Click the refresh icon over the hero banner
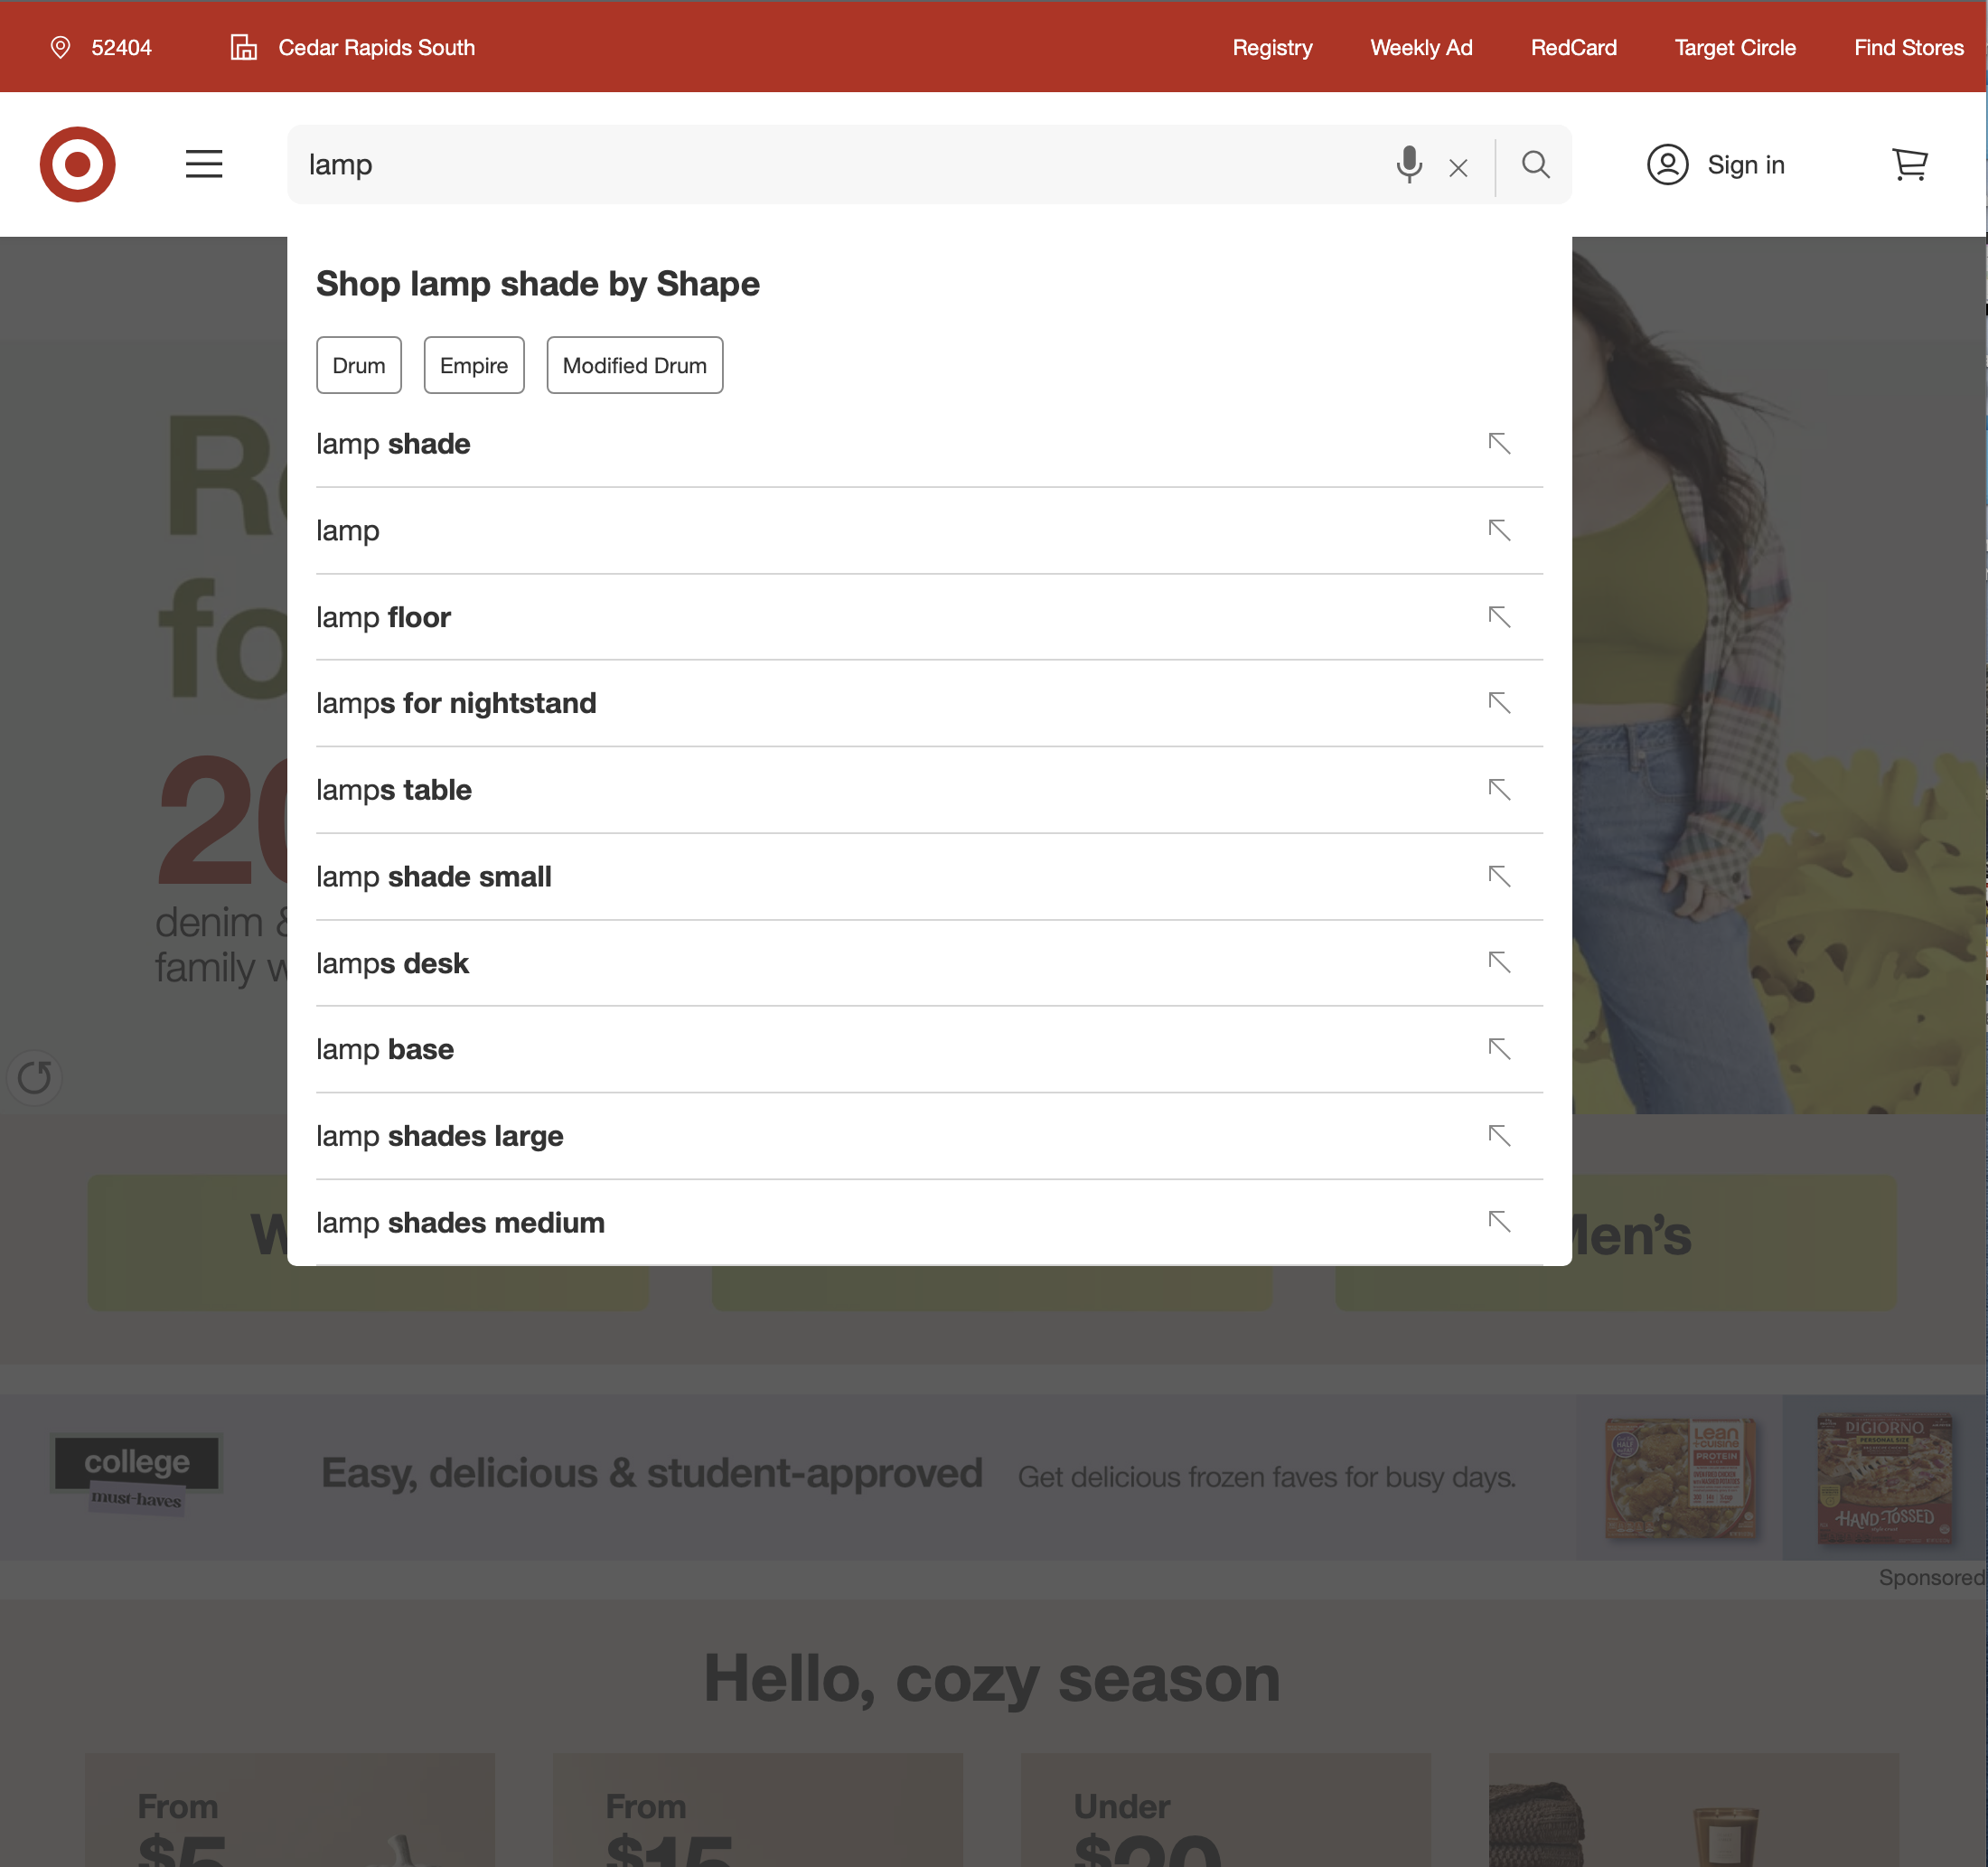 (x=35, y=1077)
